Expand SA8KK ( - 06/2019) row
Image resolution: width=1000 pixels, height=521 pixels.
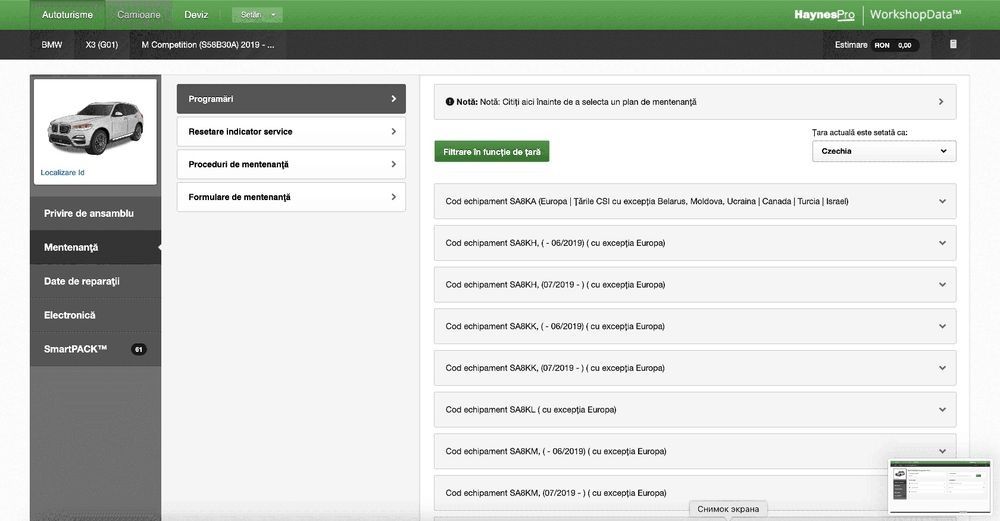coord(695,327)
